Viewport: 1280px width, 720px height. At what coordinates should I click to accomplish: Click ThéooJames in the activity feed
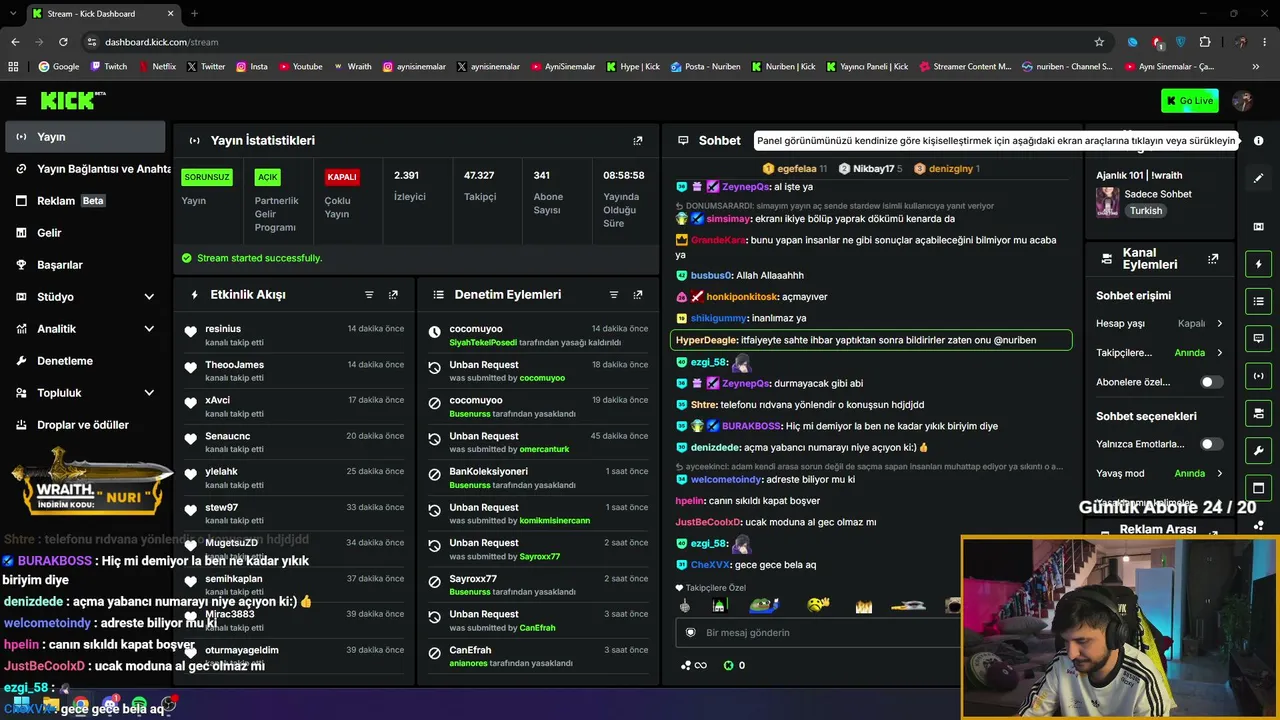tap(235, 365)
